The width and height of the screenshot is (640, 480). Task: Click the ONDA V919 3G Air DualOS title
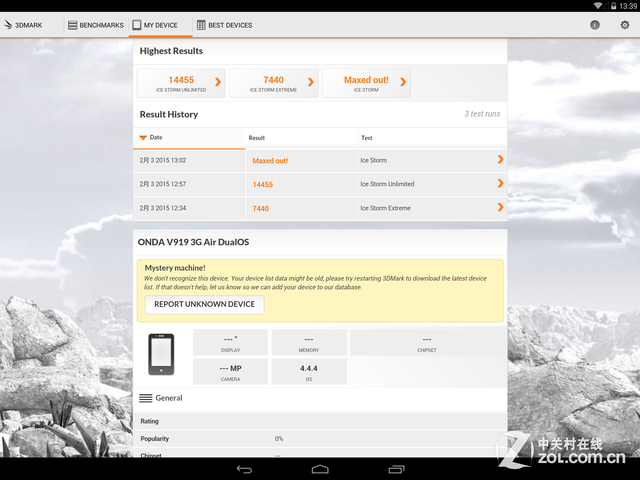[x=193, y=242]
